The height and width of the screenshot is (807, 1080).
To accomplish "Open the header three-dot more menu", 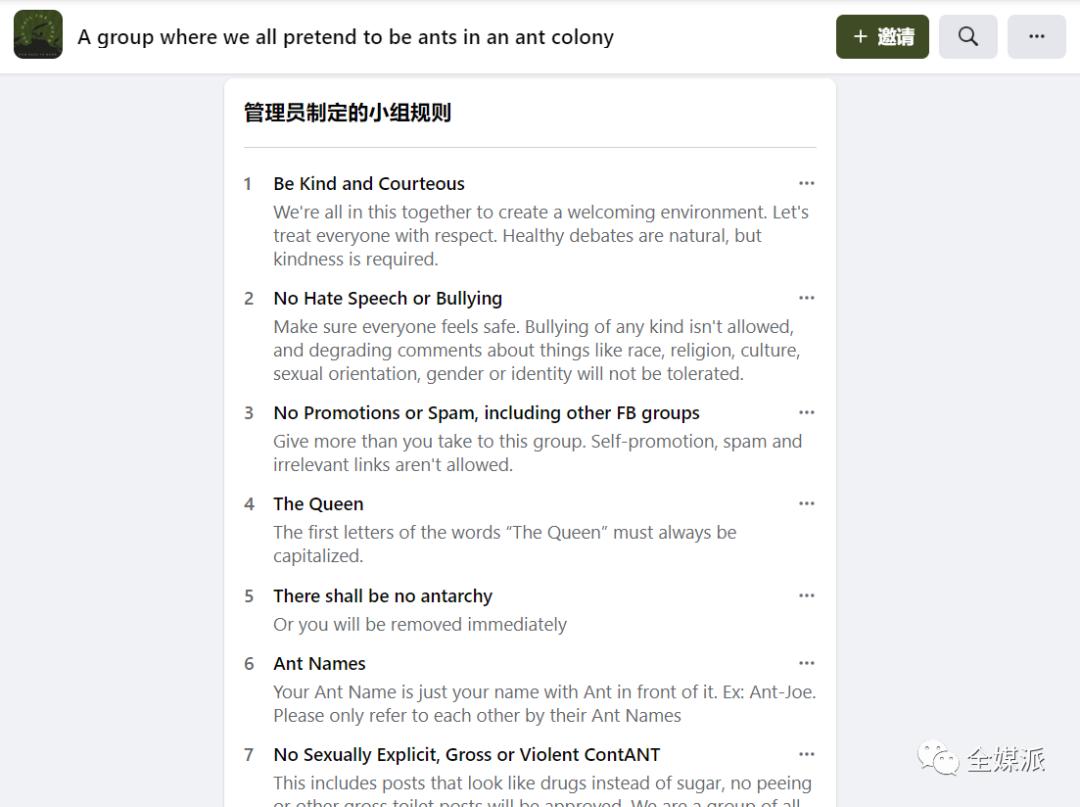I will point(1036,37).
